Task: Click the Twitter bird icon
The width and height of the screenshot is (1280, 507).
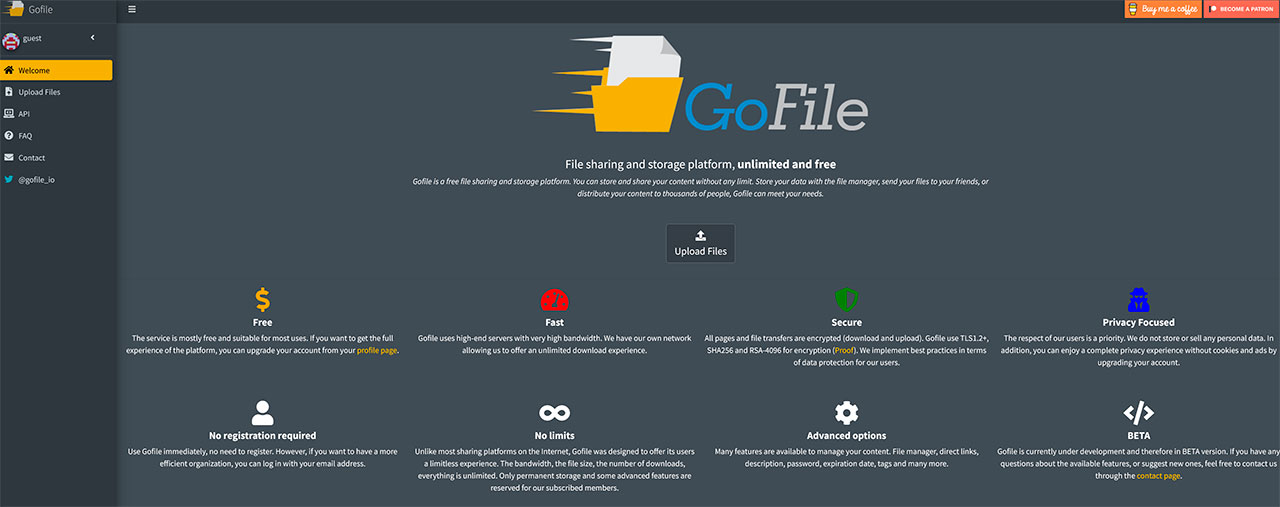Action: (9, 180)
